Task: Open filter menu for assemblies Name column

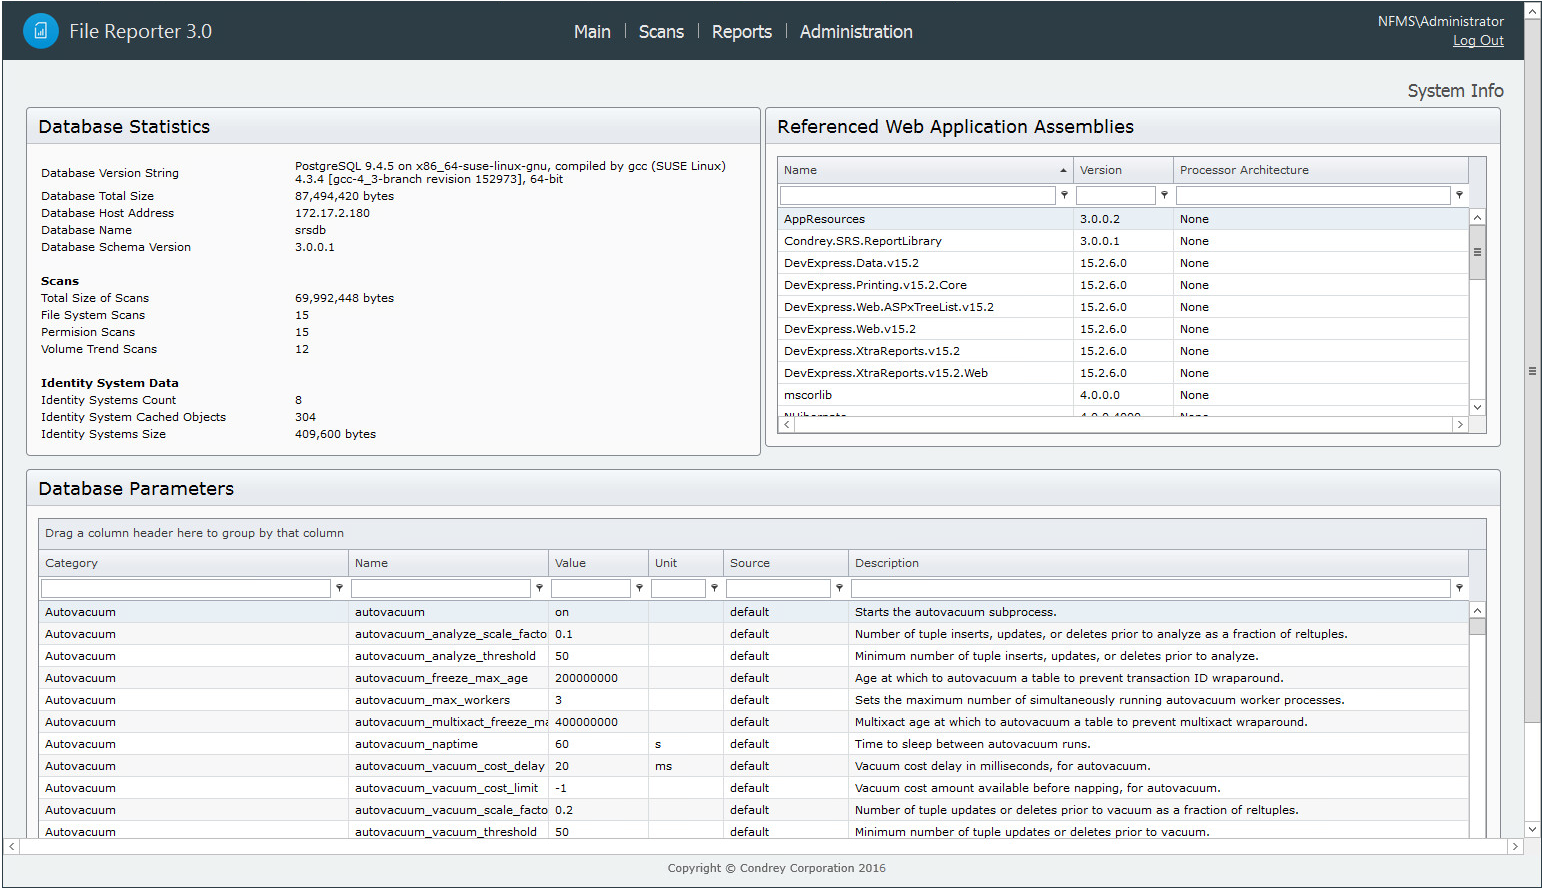Action: coord(1064,195)
